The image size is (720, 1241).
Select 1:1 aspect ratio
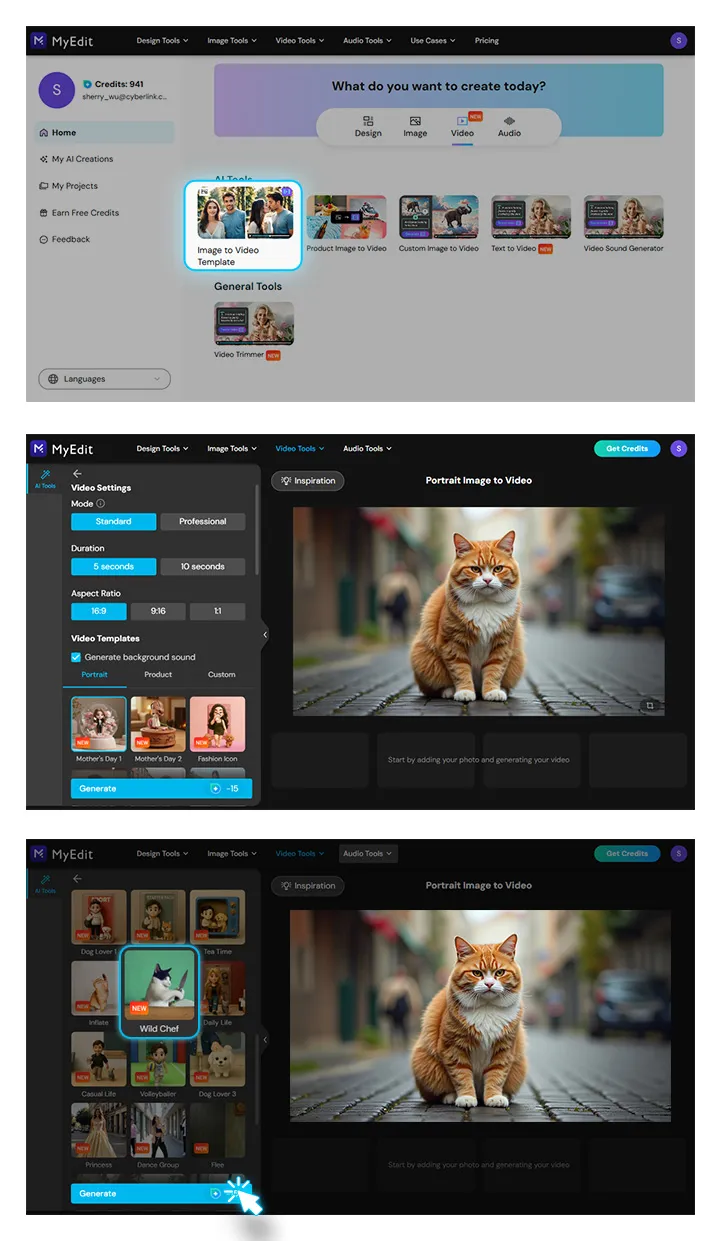click(218, 611)
